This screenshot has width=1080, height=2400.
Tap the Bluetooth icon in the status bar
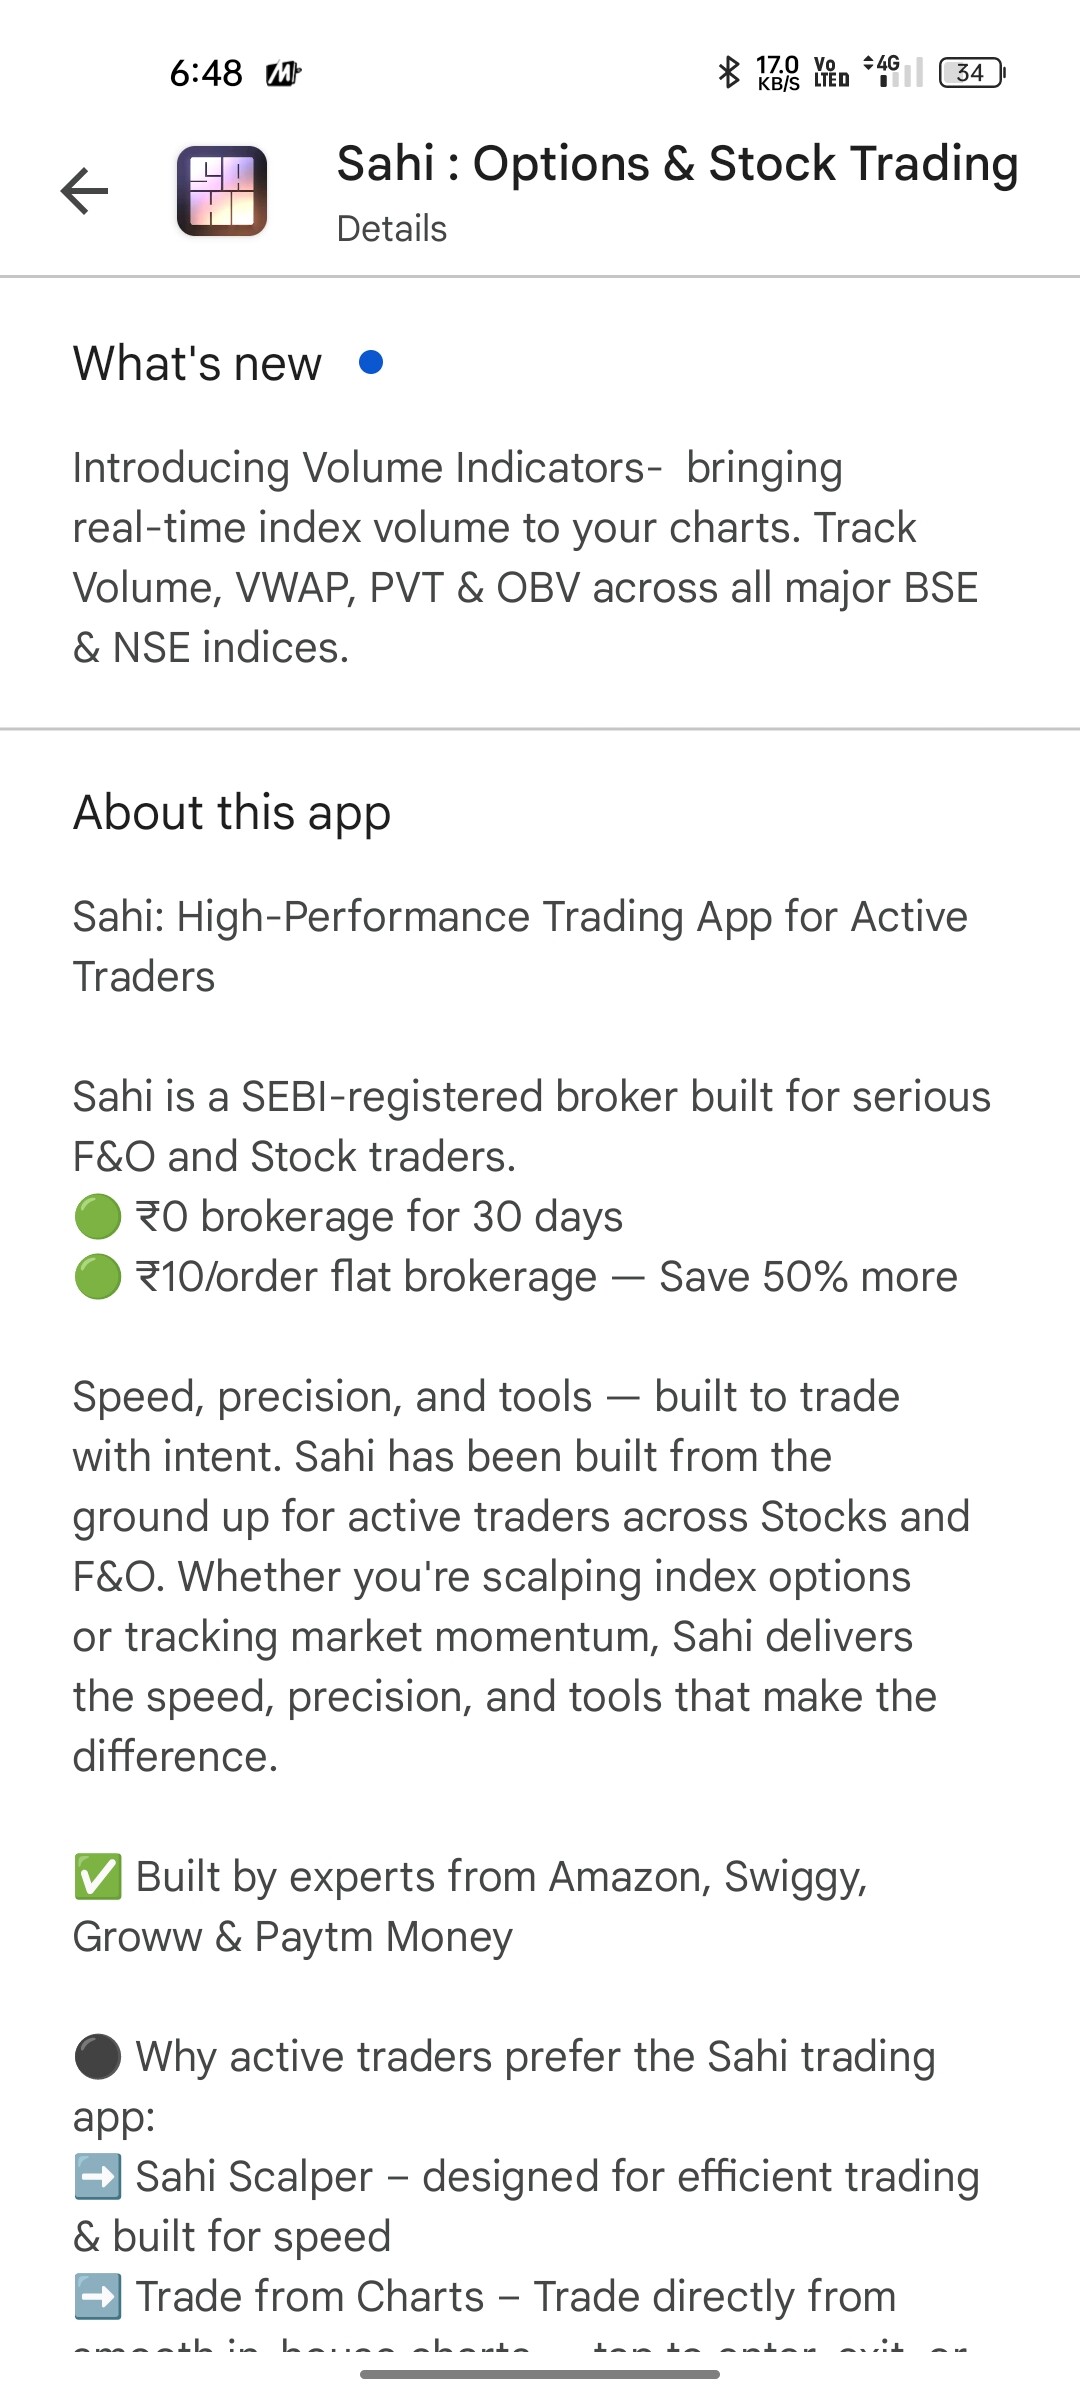pos(729,72)
